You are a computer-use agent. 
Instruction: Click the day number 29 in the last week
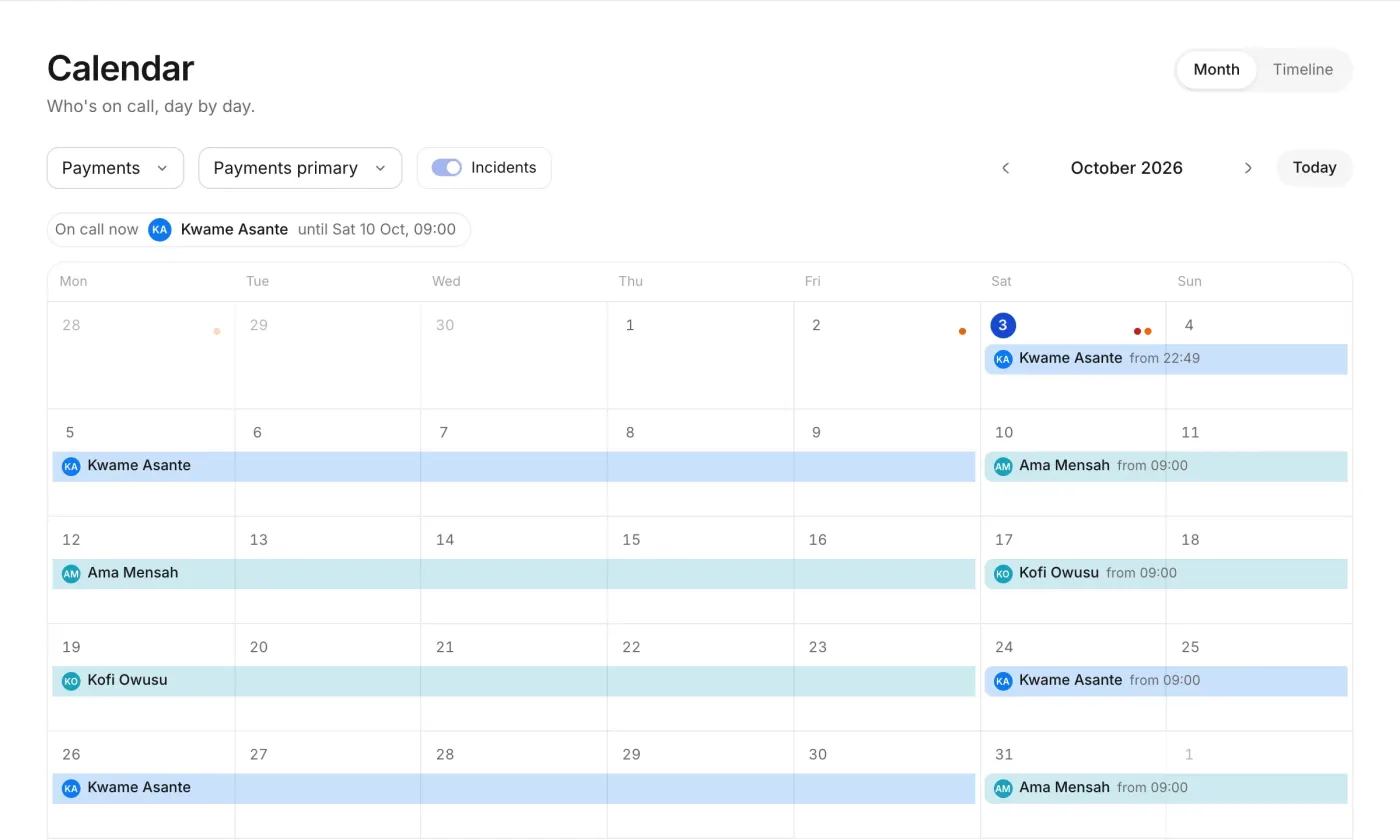[x=631, y=754]
